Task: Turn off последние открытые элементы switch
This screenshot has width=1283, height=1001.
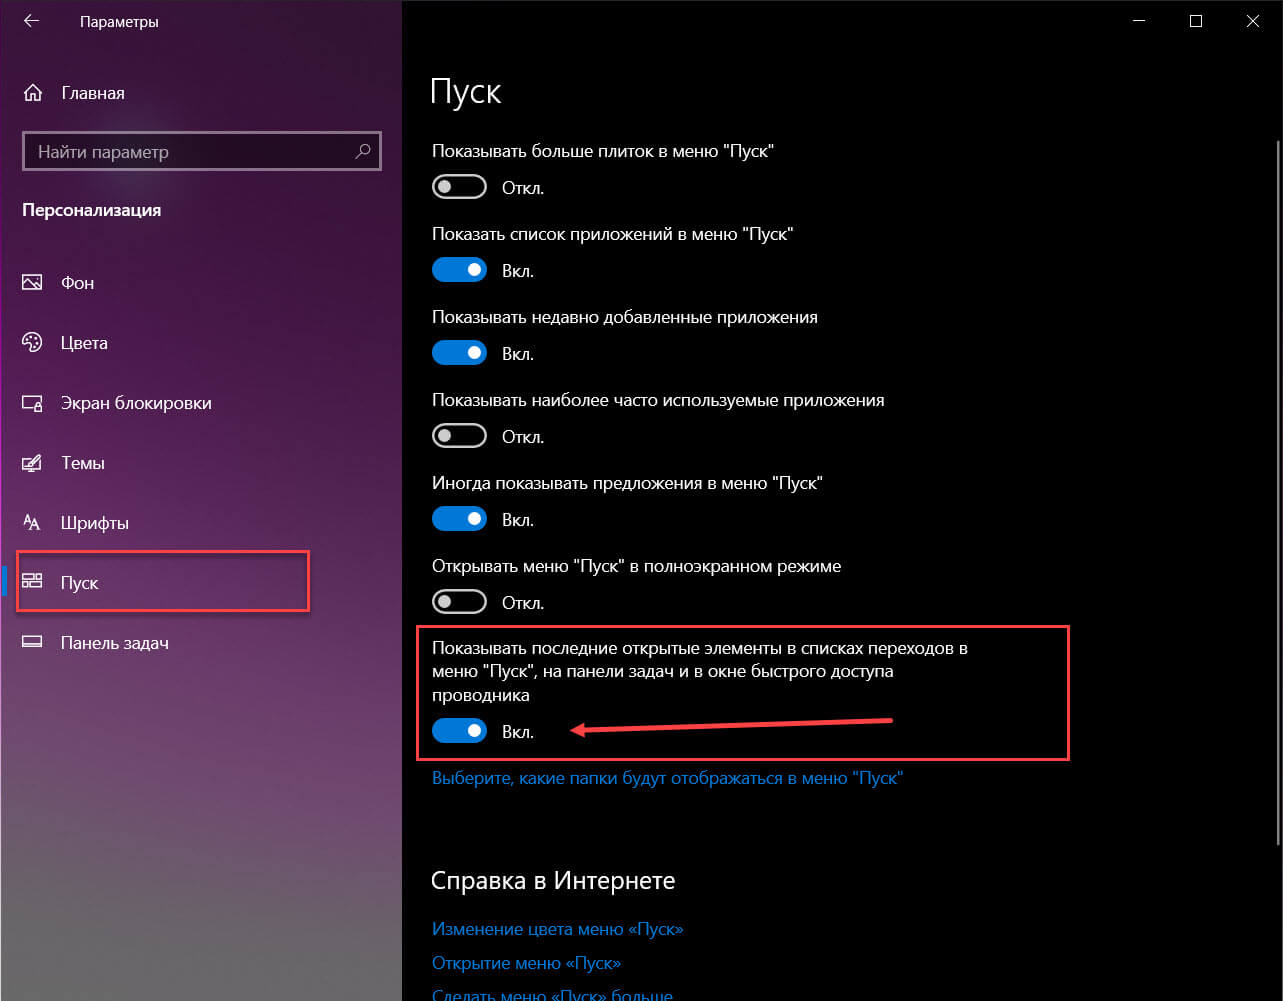Action: [x=459, y=731]
